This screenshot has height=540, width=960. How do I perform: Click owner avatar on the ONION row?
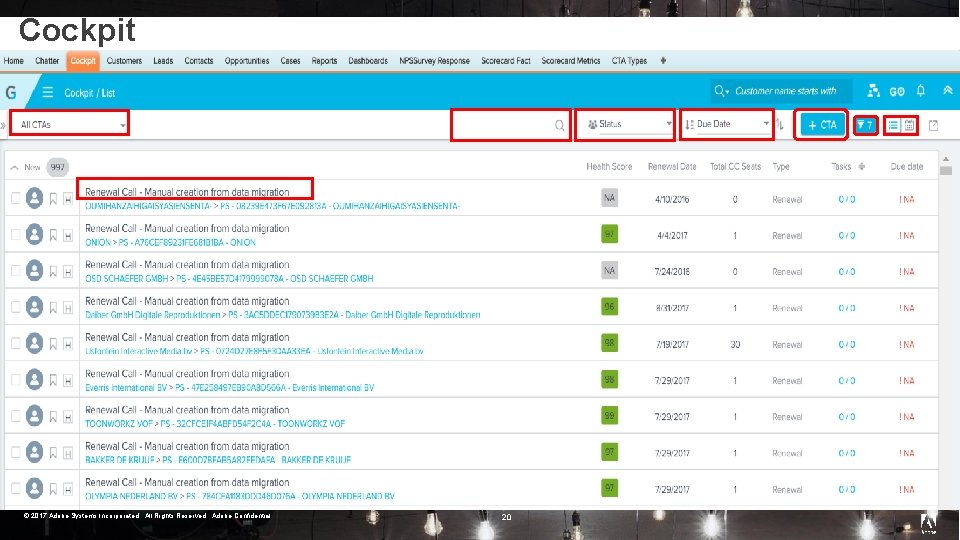pos(34,234)
